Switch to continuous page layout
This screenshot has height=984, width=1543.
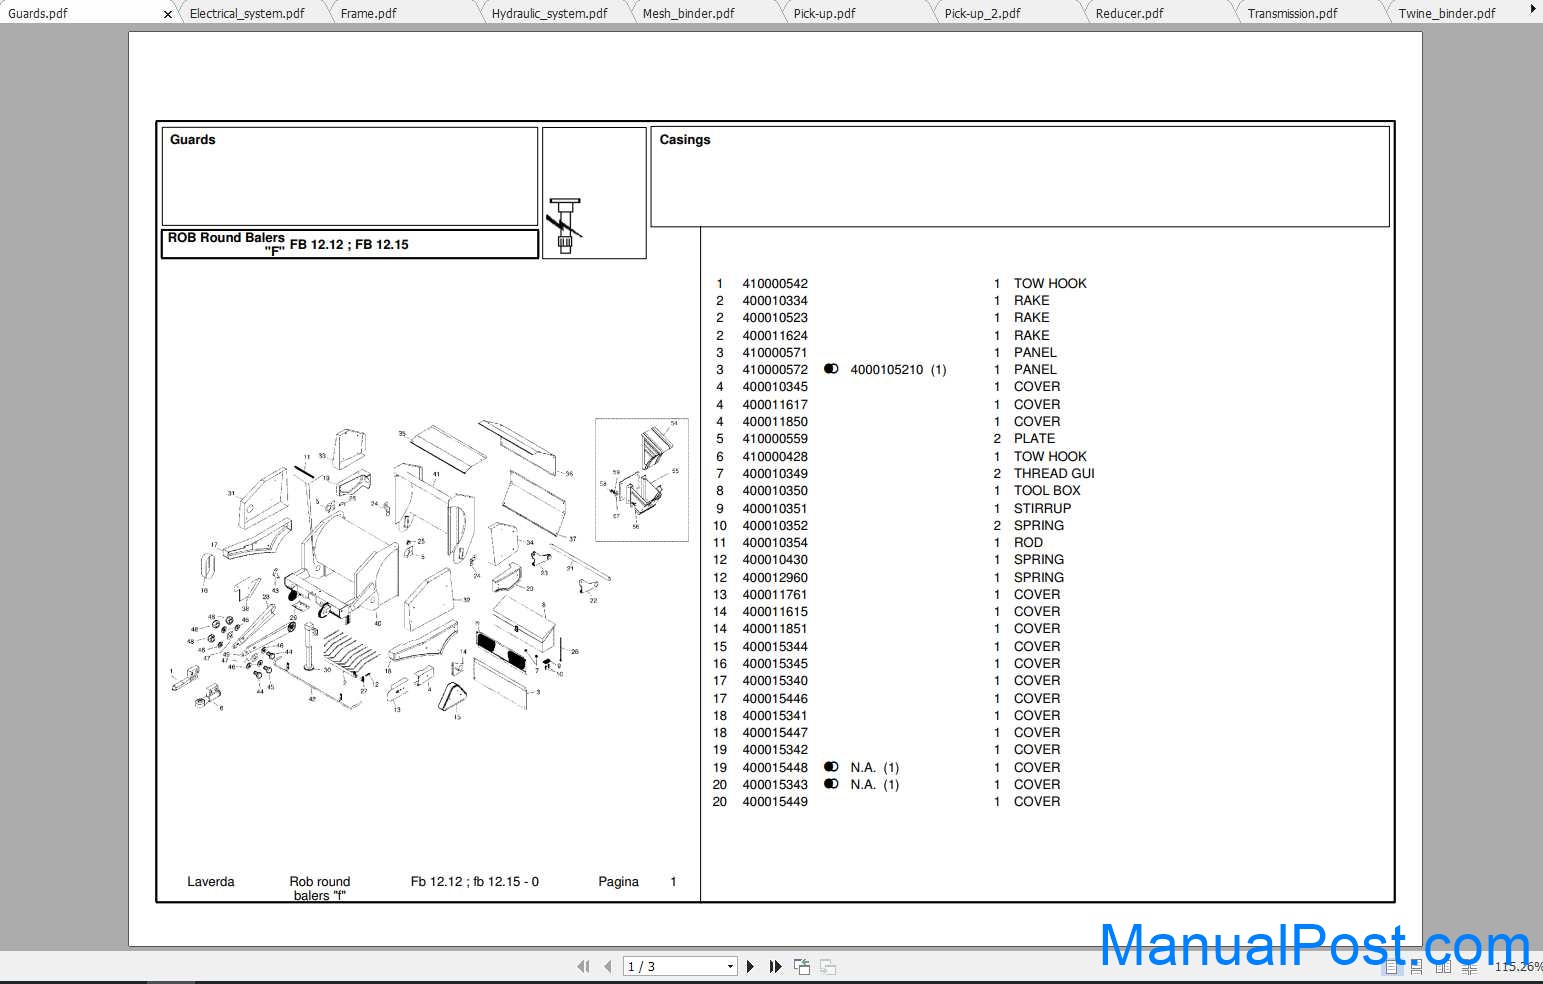1417,967
